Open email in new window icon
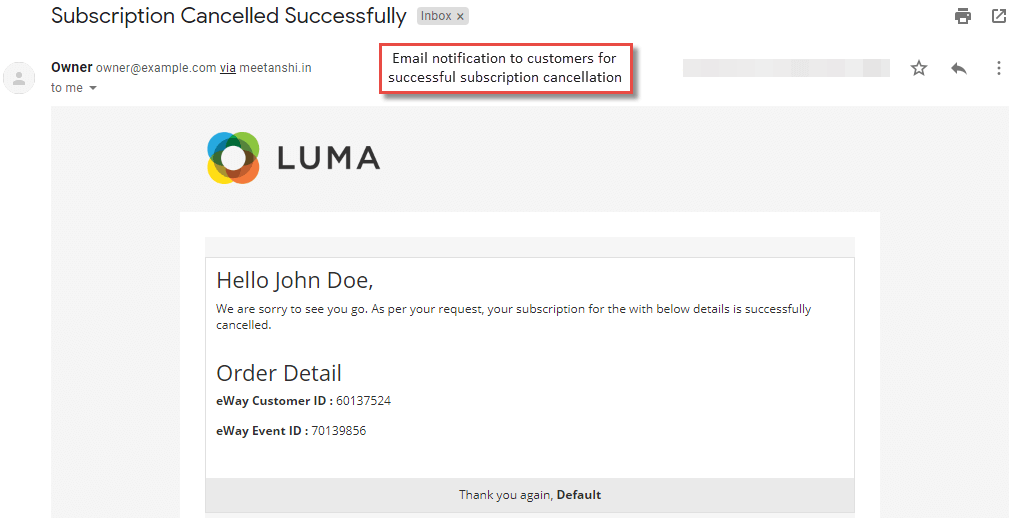 pos(998,16)
